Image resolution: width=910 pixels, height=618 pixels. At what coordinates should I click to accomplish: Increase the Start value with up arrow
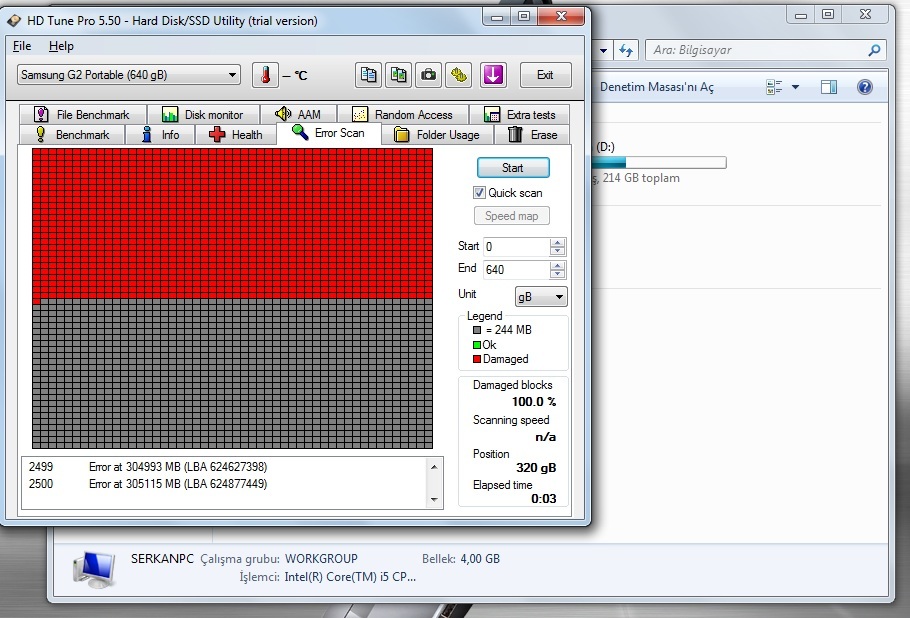pos(557,243)
